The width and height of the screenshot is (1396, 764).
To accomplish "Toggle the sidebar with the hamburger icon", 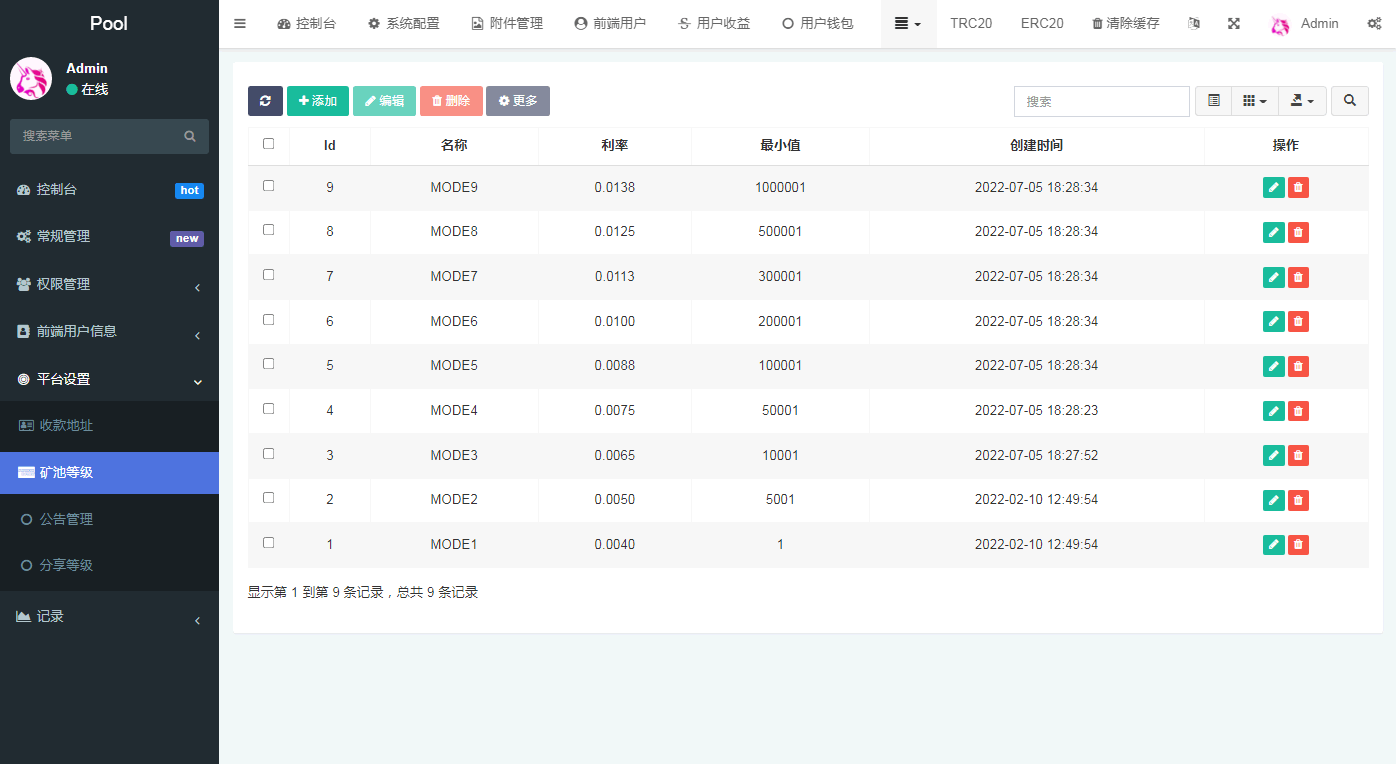I will (x=240, y=23).
